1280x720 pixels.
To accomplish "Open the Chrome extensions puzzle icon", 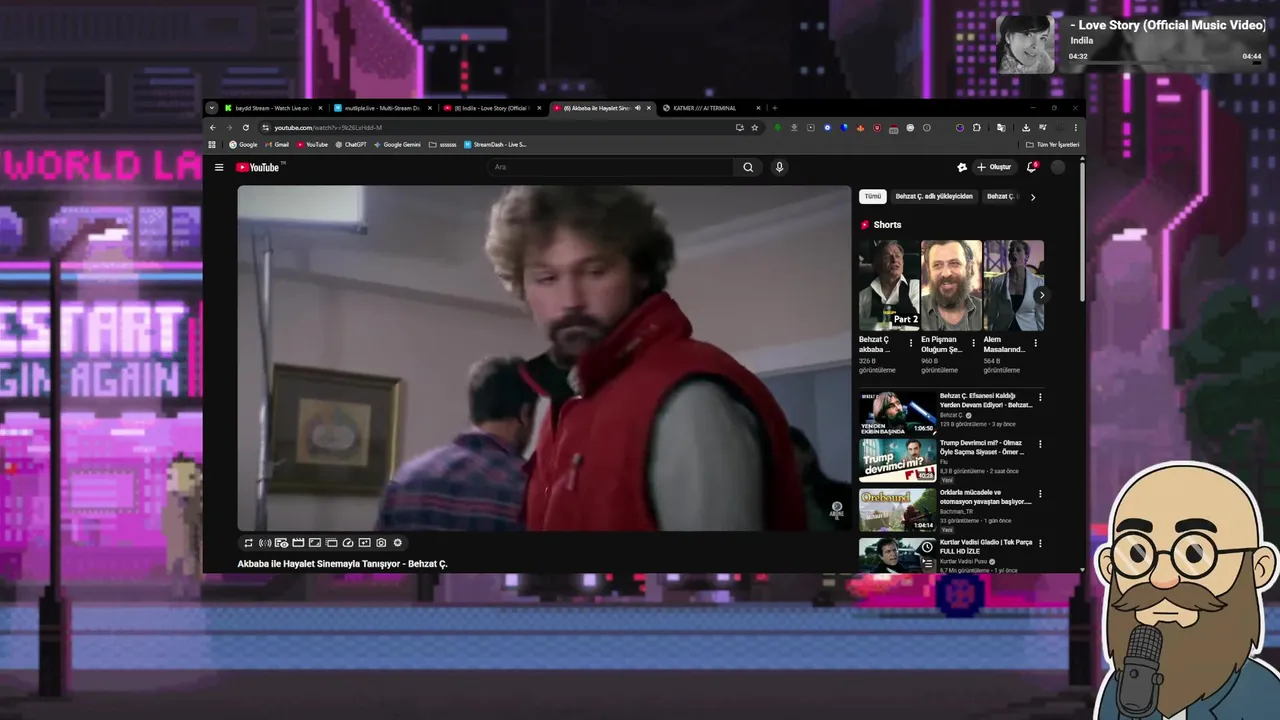I will [977, 127].
